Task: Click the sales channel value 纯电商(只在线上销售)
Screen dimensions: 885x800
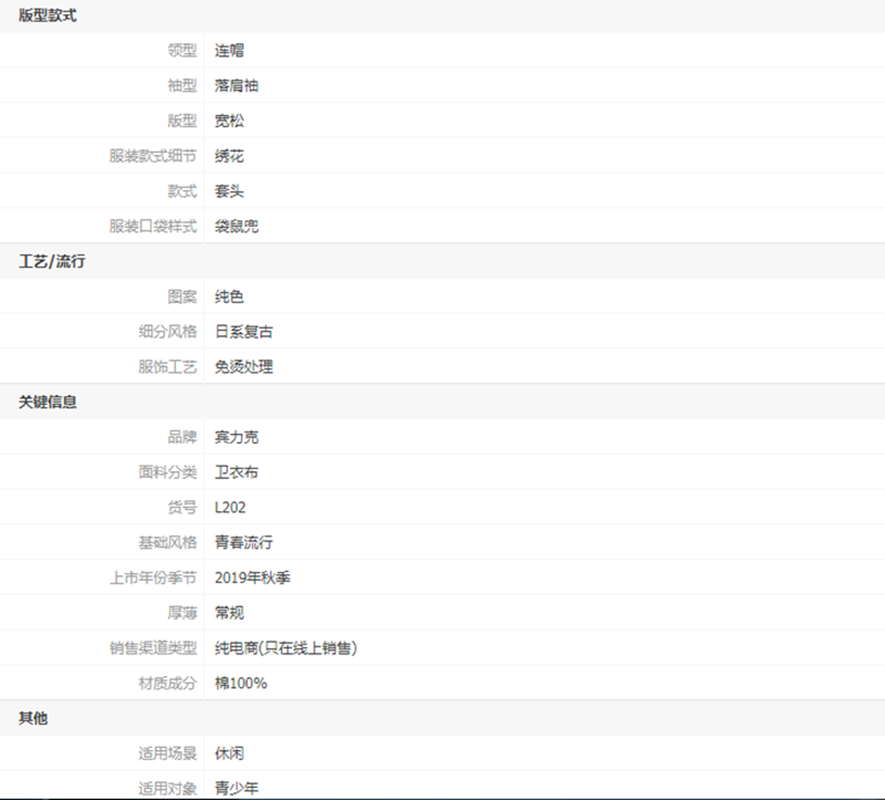Action: tap(286, 648)
